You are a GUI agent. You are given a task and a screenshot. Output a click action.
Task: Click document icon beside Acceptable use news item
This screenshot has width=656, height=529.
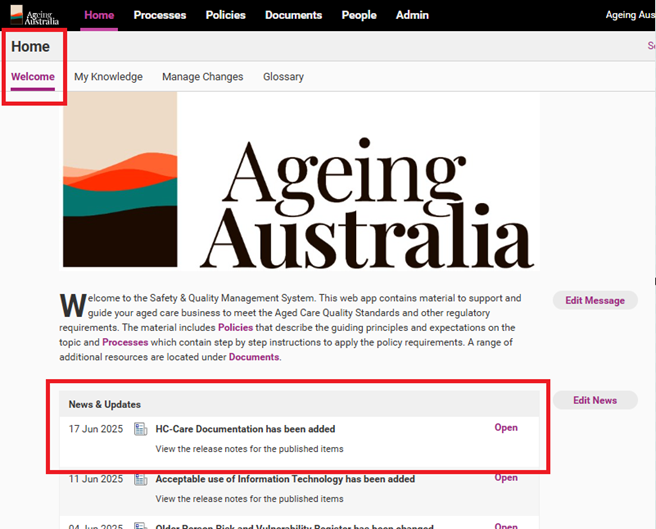(x=140, y=480)
